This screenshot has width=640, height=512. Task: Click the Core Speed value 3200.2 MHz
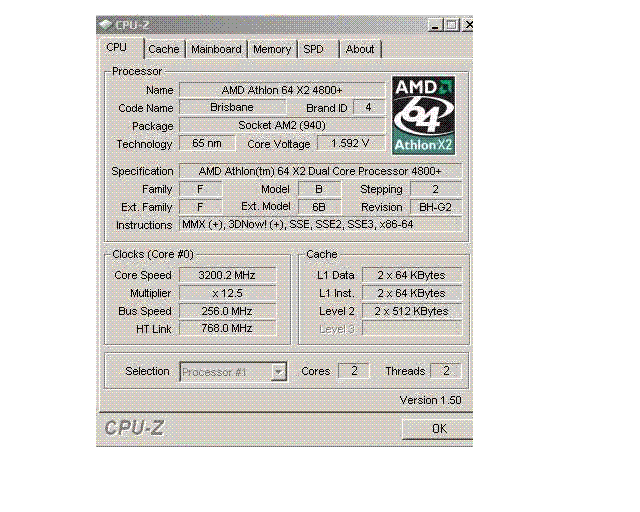(x=227, y=275)
